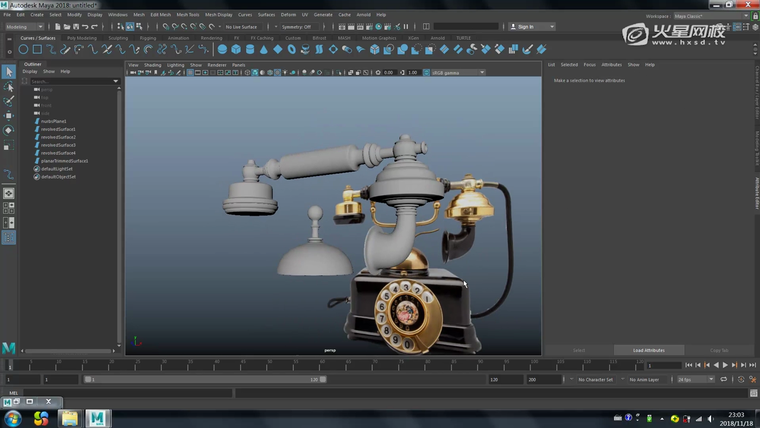Screen dimensions: 760x428
Task: Select revolvedSurface1 in the Outliner
Action: [x=57, y=129]
